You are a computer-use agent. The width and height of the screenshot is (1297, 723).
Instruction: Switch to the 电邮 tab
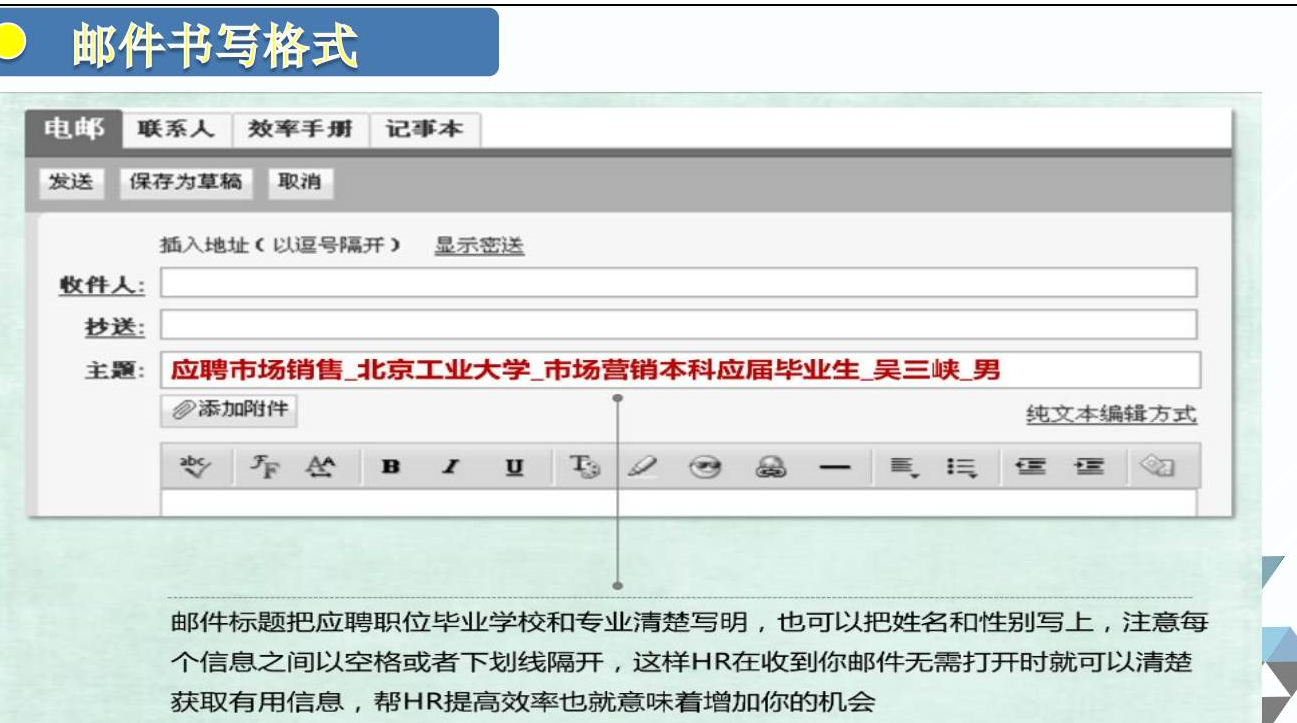tap(74, 130)
